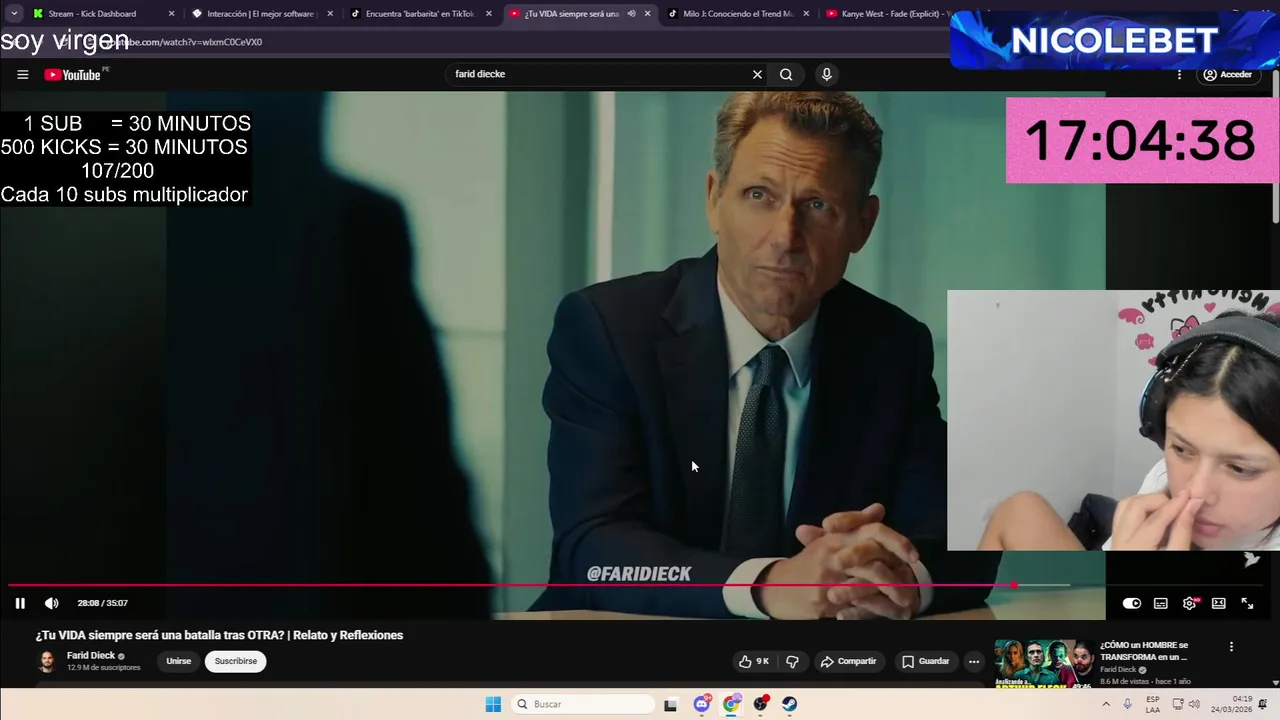Image resolution: width=1280 pixels, height=720 pixels.
Task: Click the red progress scrubber handle
Action: 1014,585
